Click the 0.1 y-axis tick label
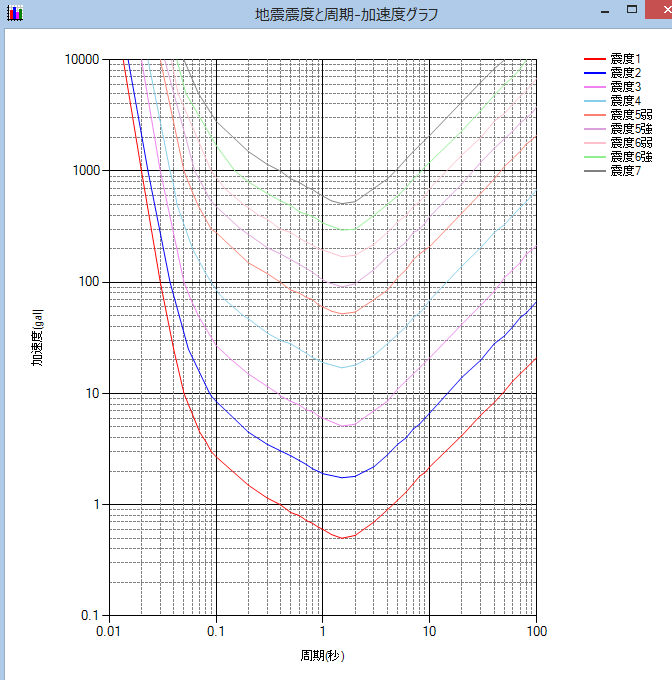 [x=90, y=616]
